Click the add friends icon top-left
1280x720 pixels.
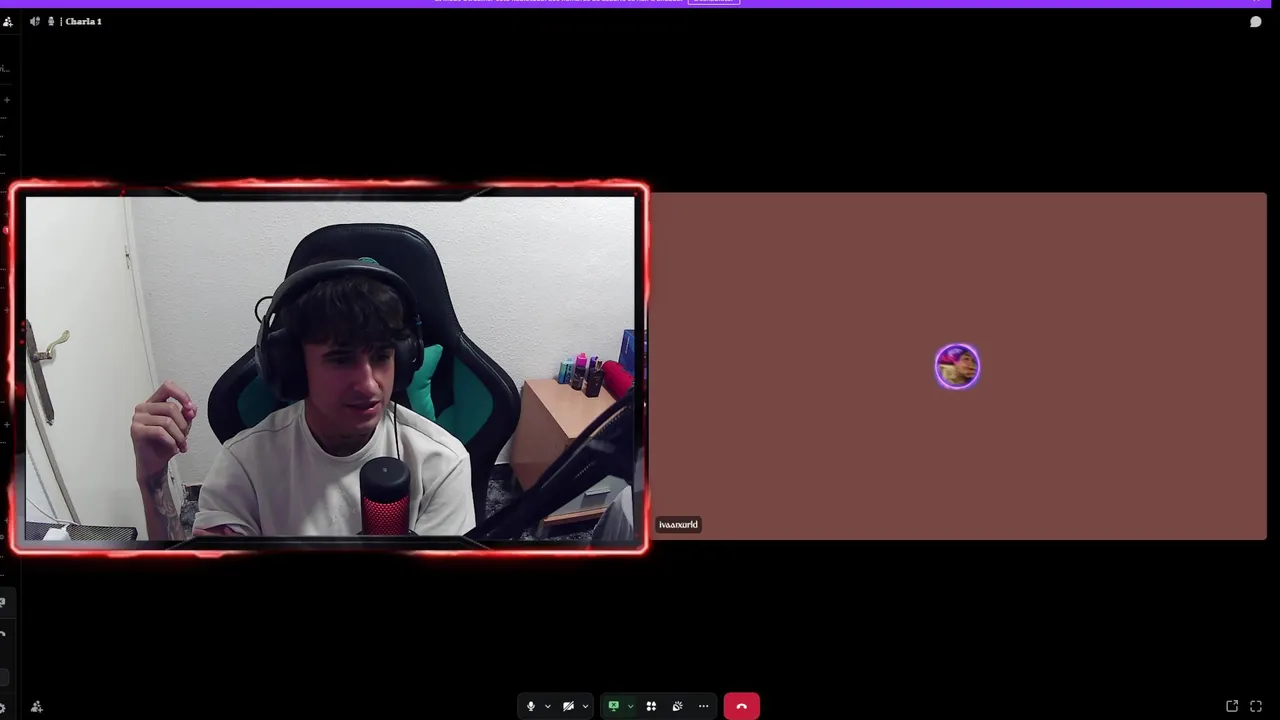(x=8, y=21)
